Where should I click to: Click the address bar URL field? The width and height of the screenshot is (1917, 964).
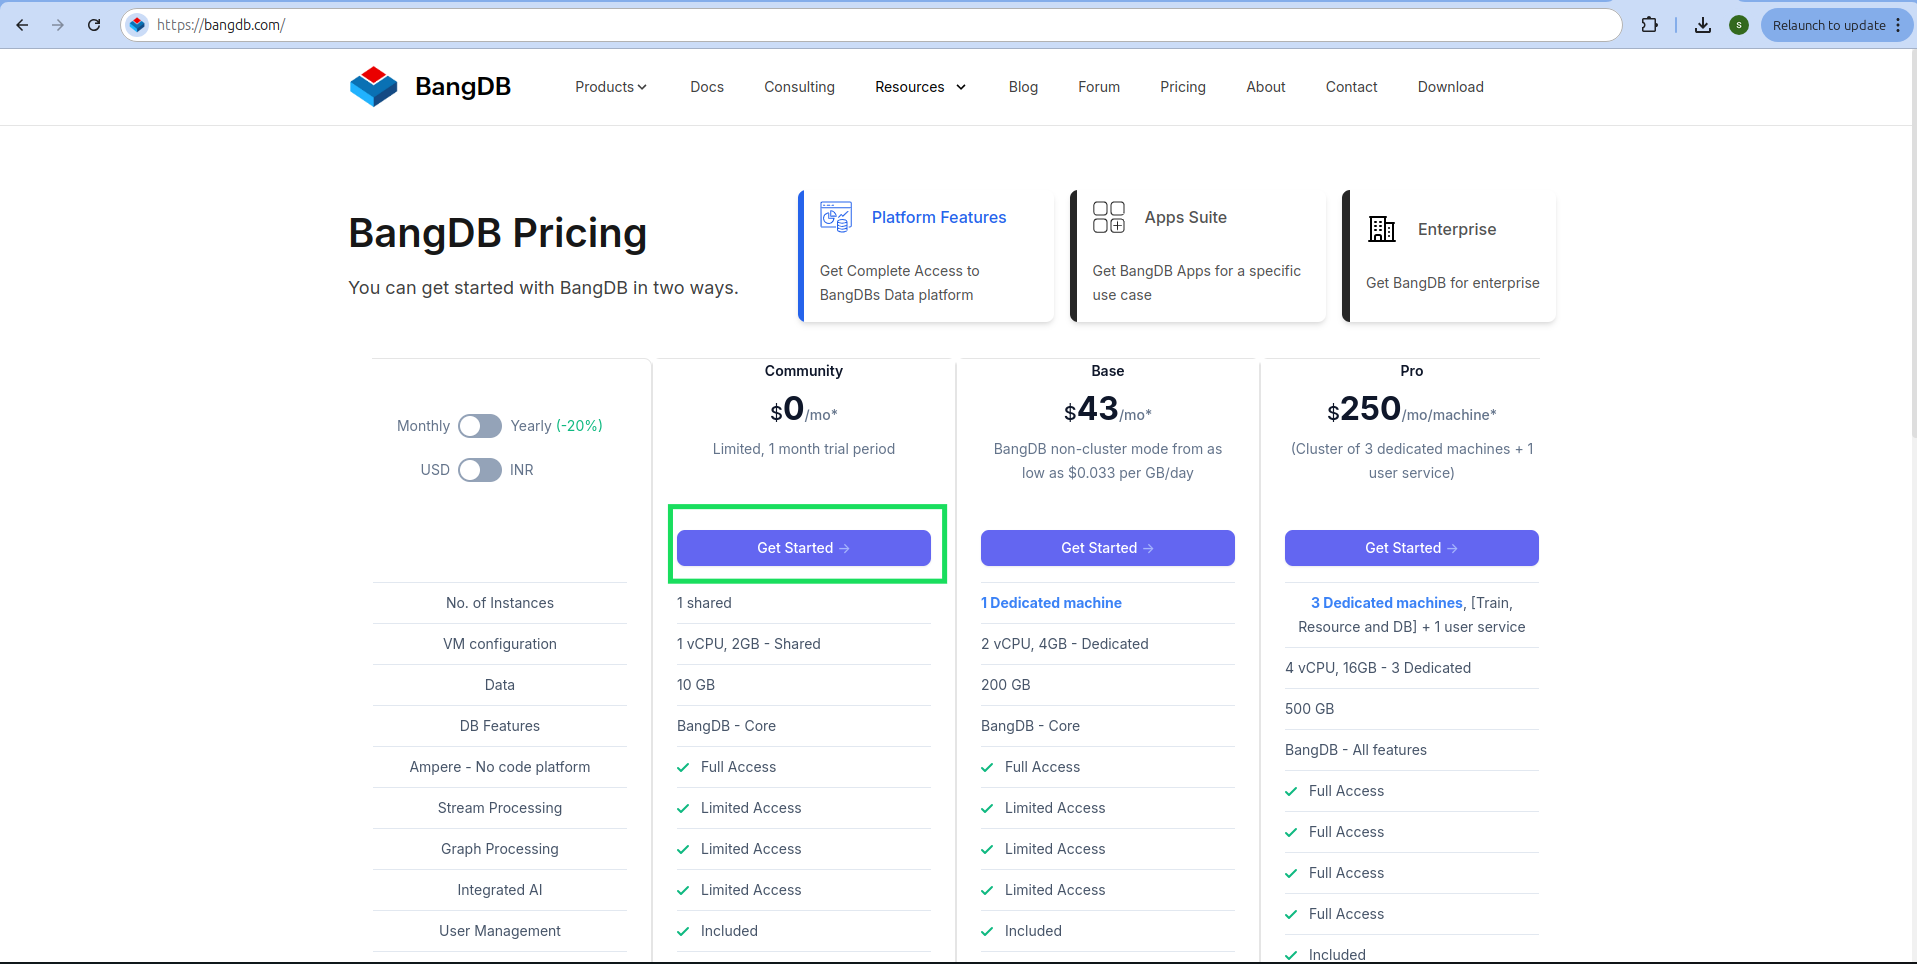click(x=870, y=25)
